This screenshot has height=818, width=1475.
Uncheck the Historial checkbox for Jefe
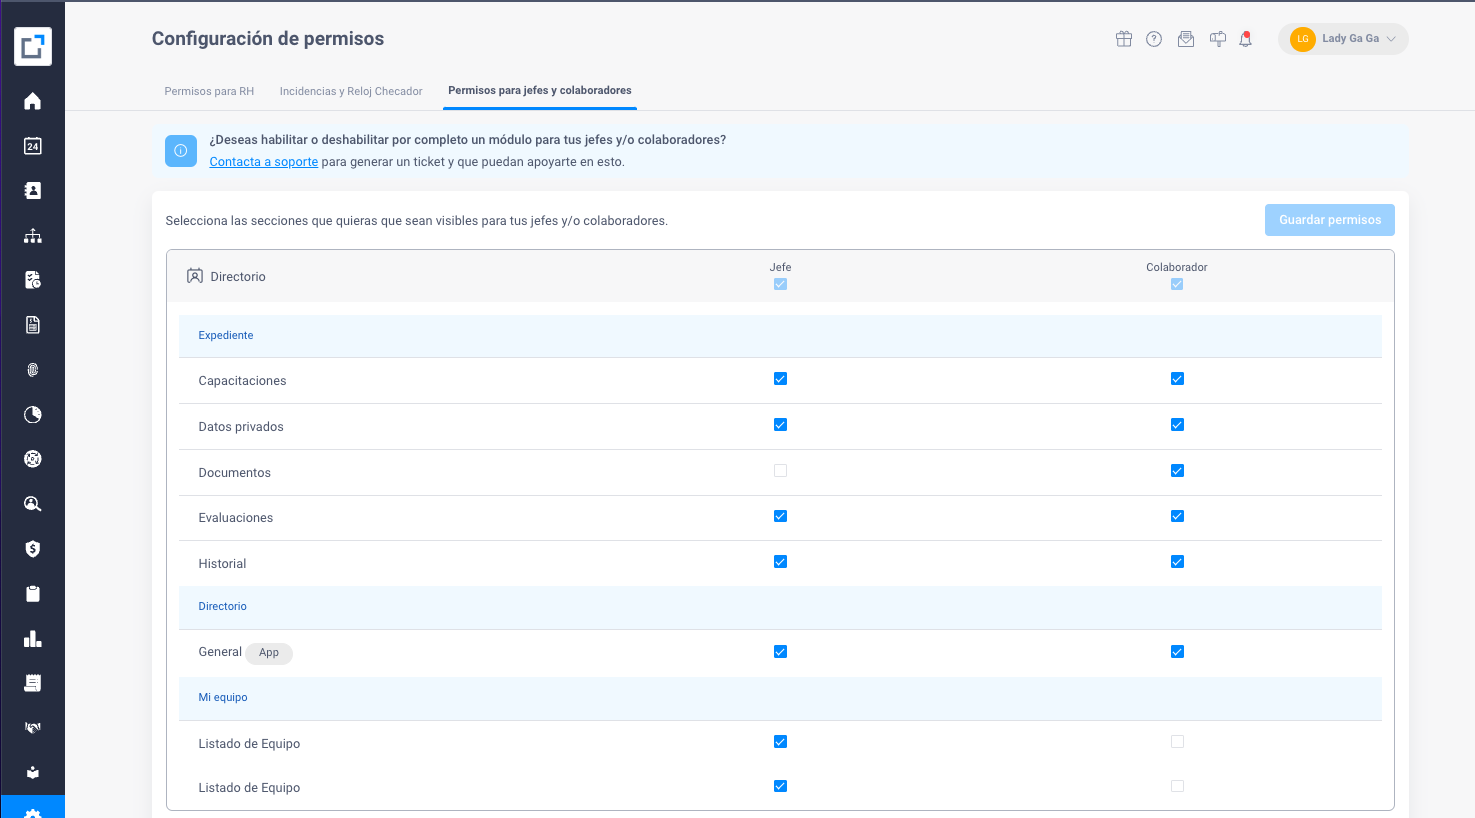[x=780, y=562]
